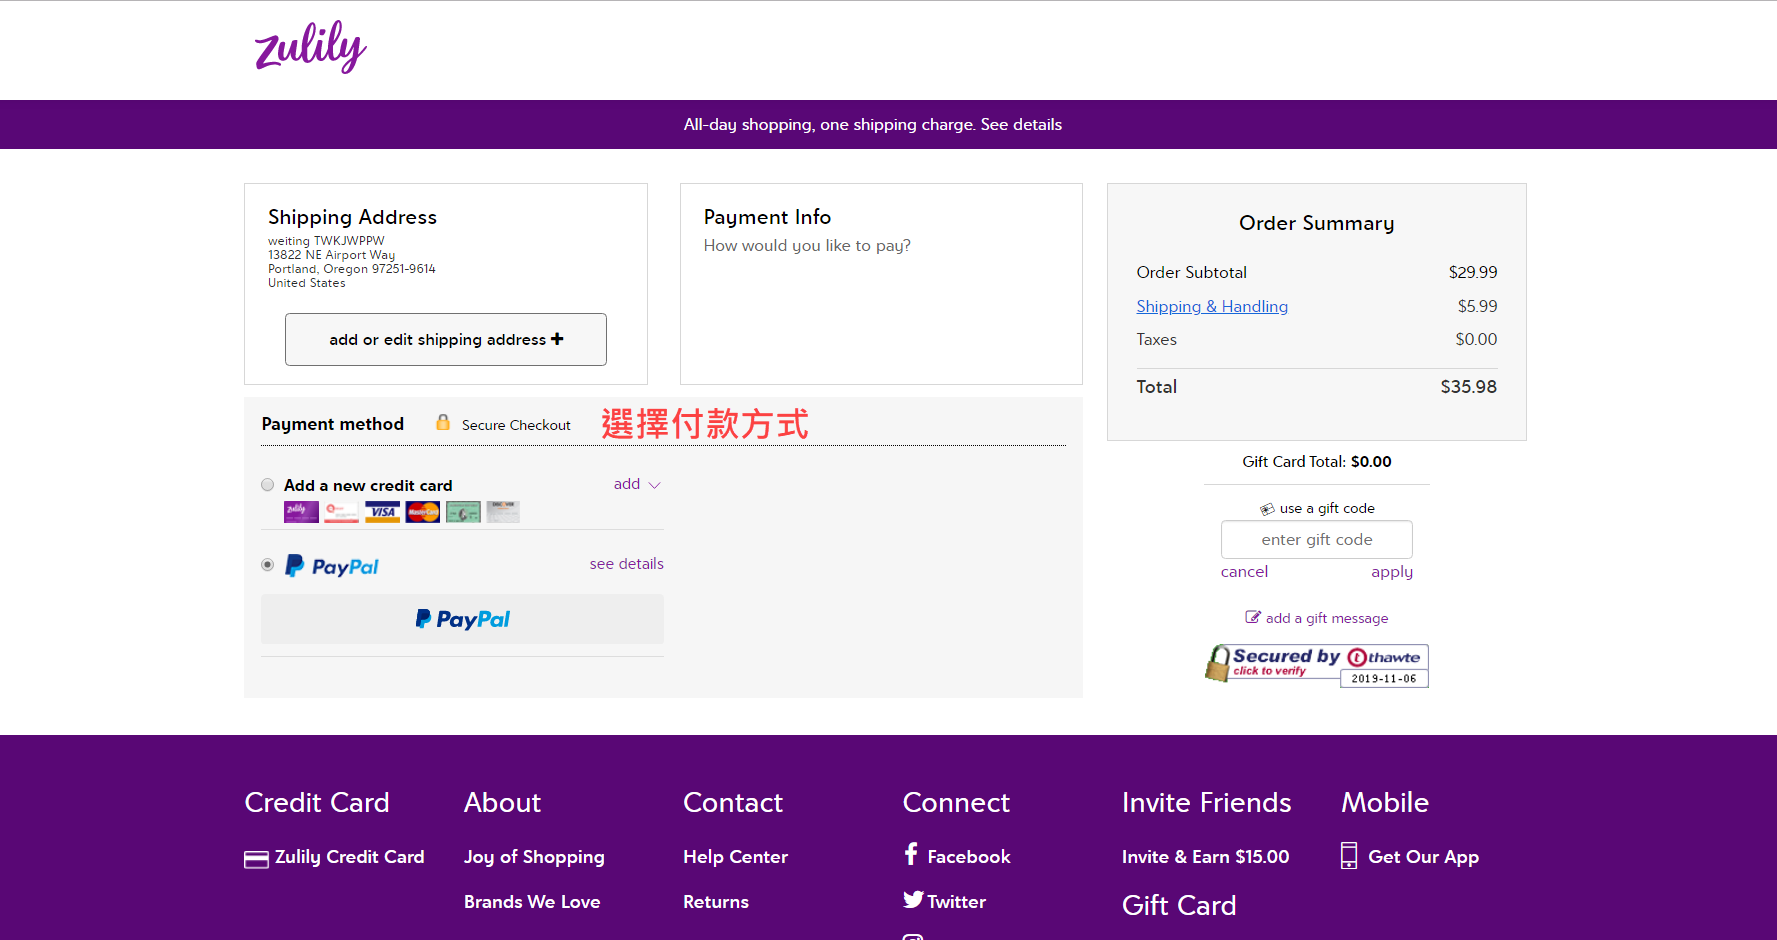The width and height of the screenshot is (1777, 940).
Task: Click the Thawte security seal badge
Action: point(1317,665)
